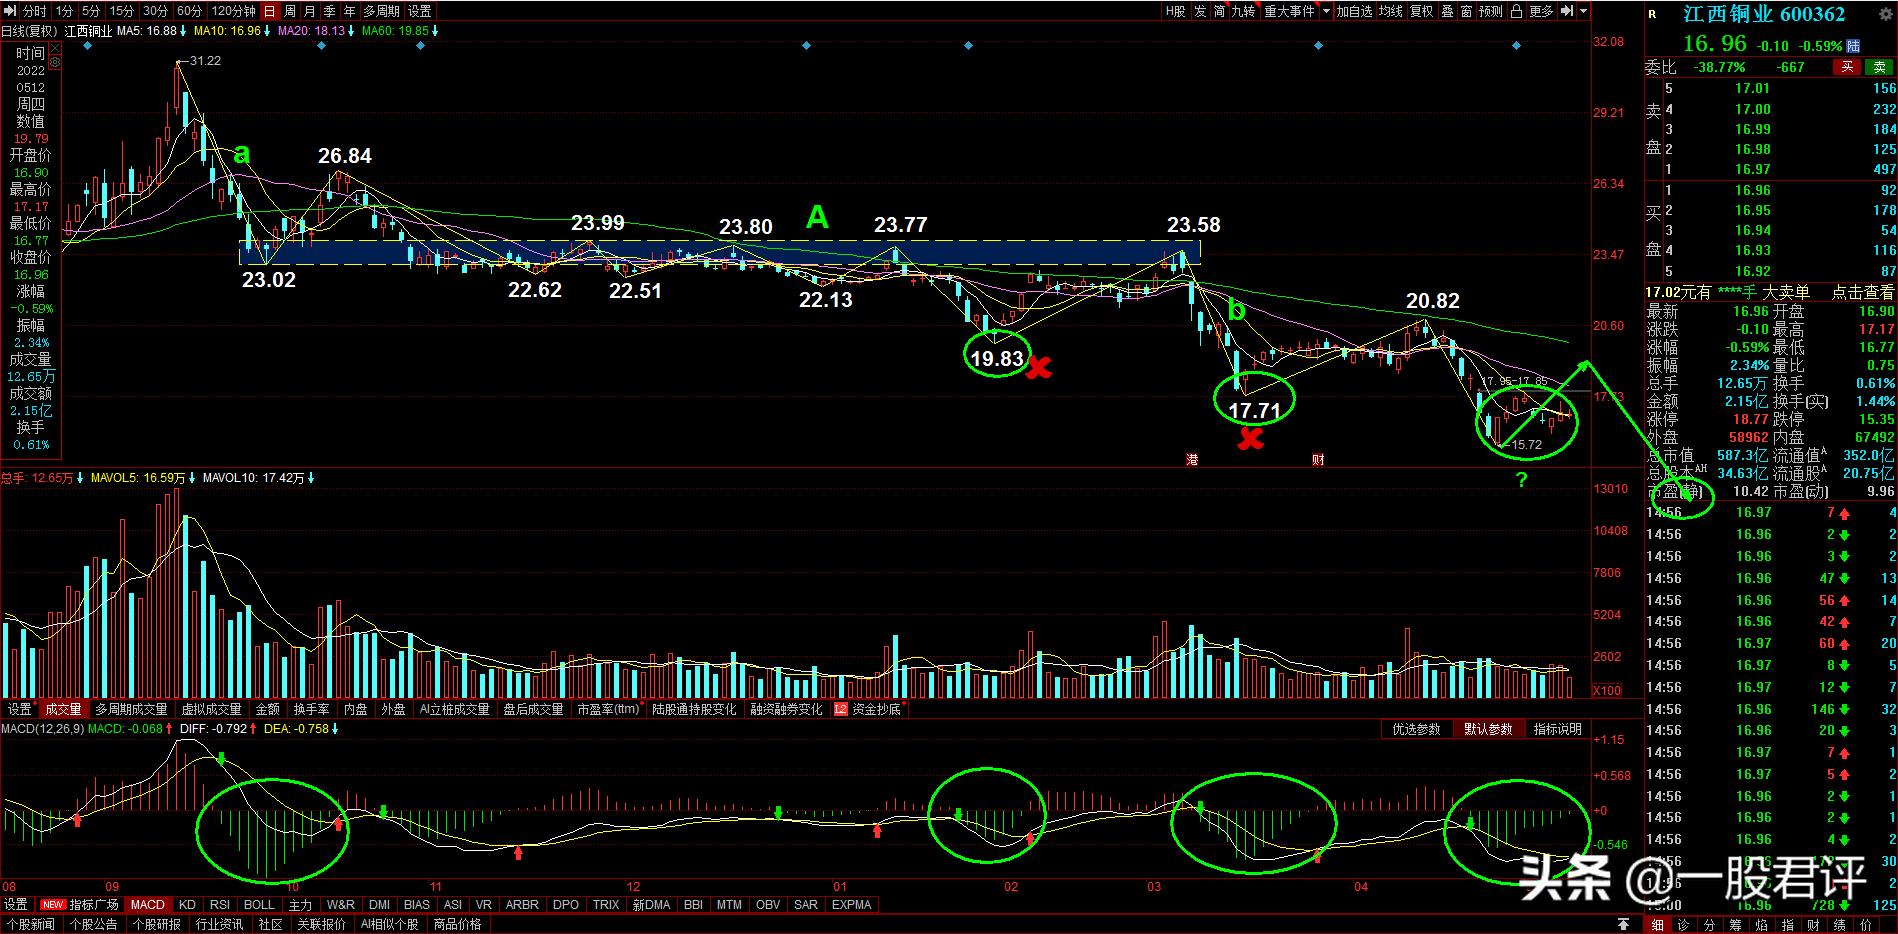Viewport: 1898px width, 934px height.
Task: Open the 叠 overlay tool
Action: [1447, 11]
